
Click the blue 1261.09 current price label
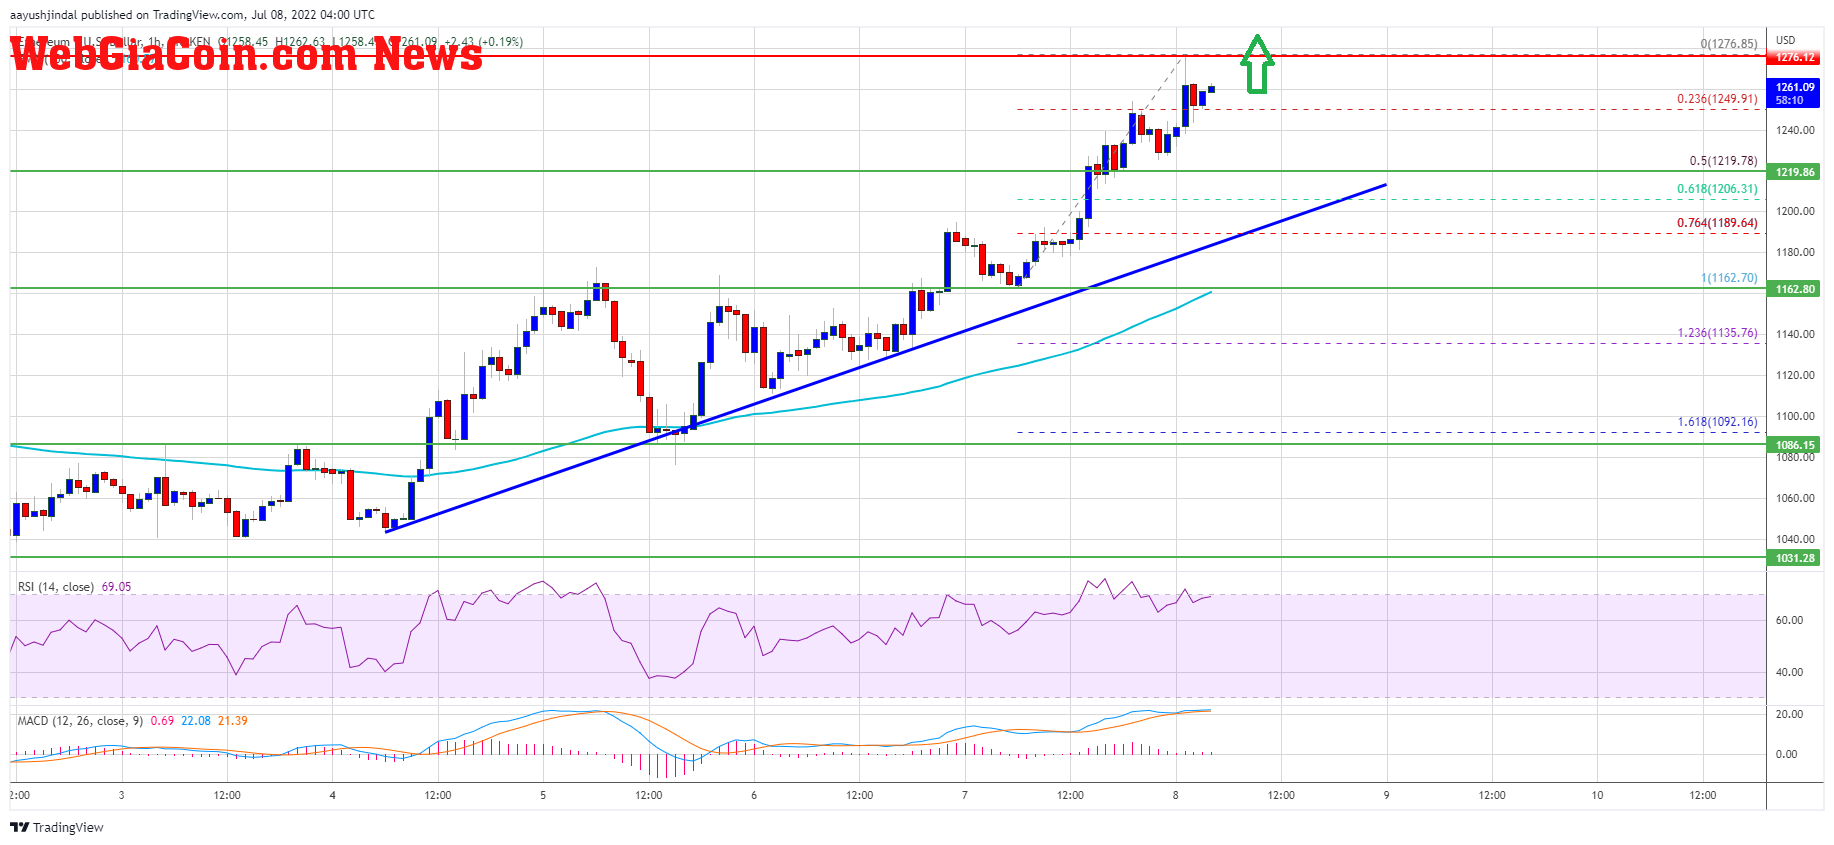[1795, 87]
